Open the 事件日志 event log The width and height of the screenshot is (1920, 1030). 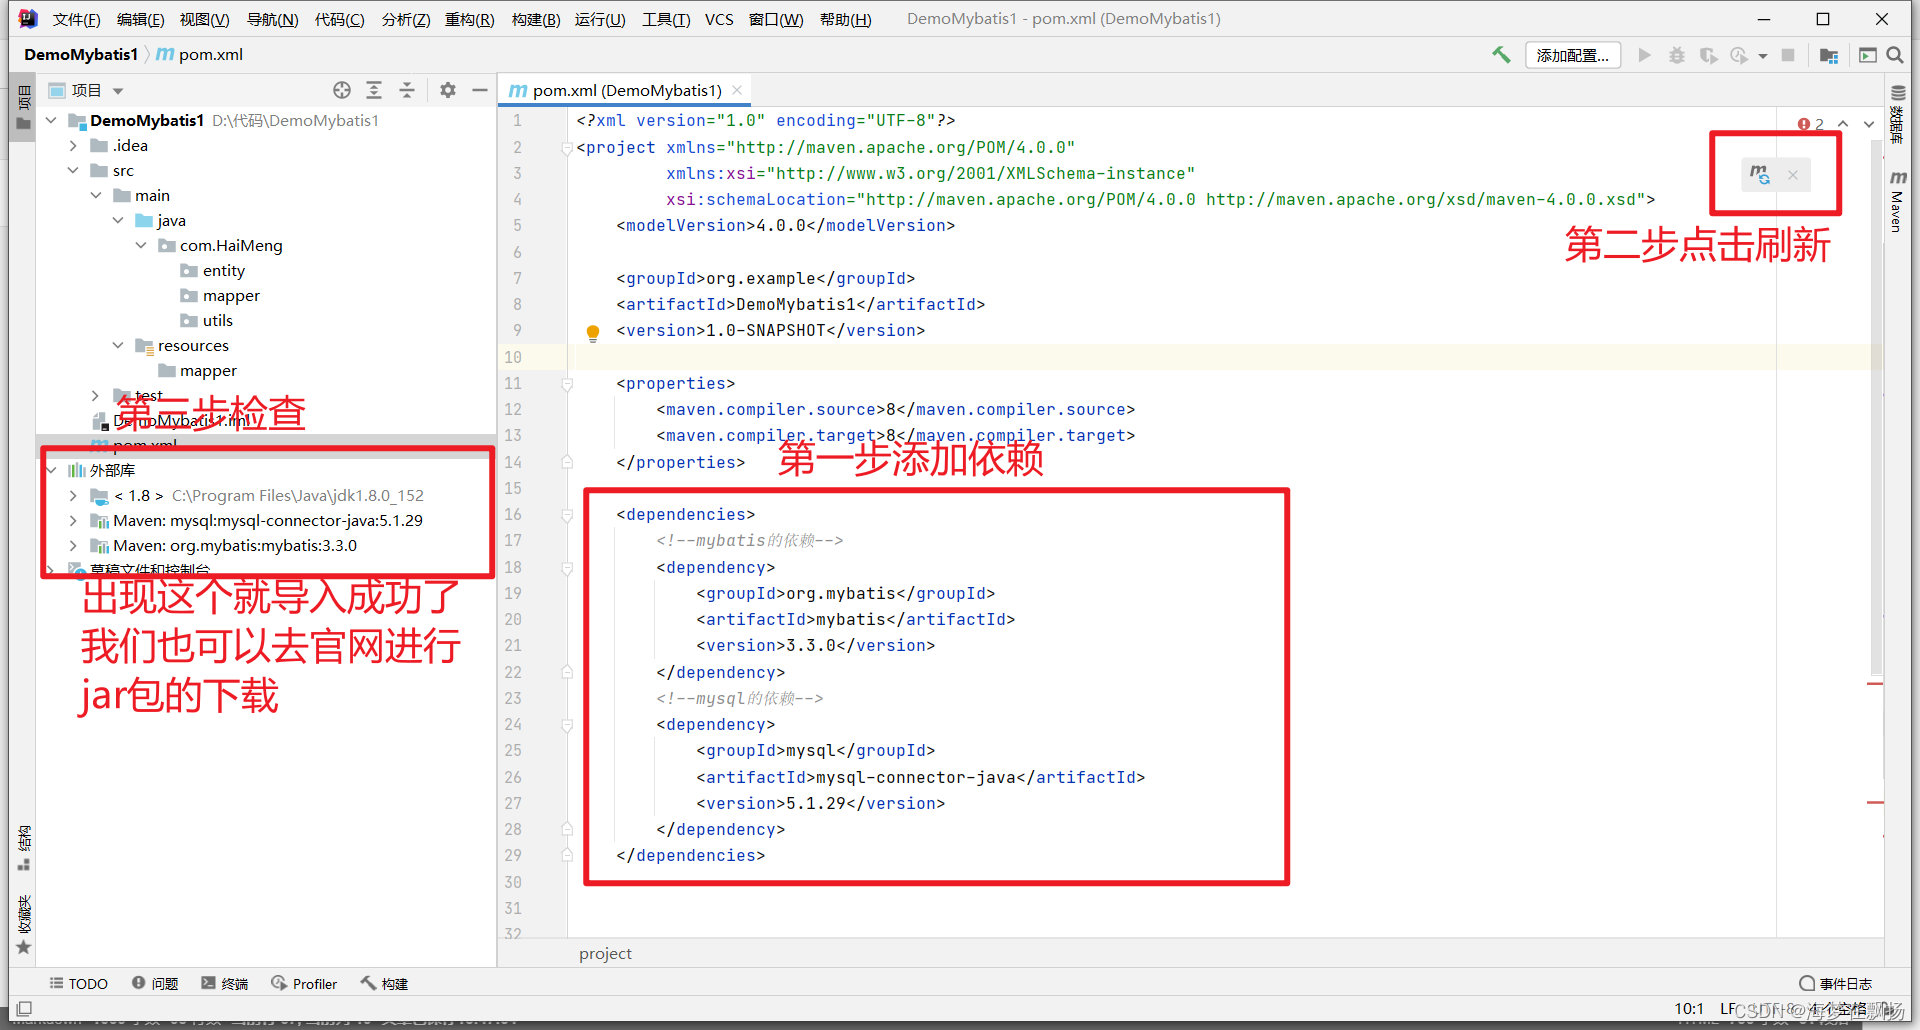tap(1836, 984)
